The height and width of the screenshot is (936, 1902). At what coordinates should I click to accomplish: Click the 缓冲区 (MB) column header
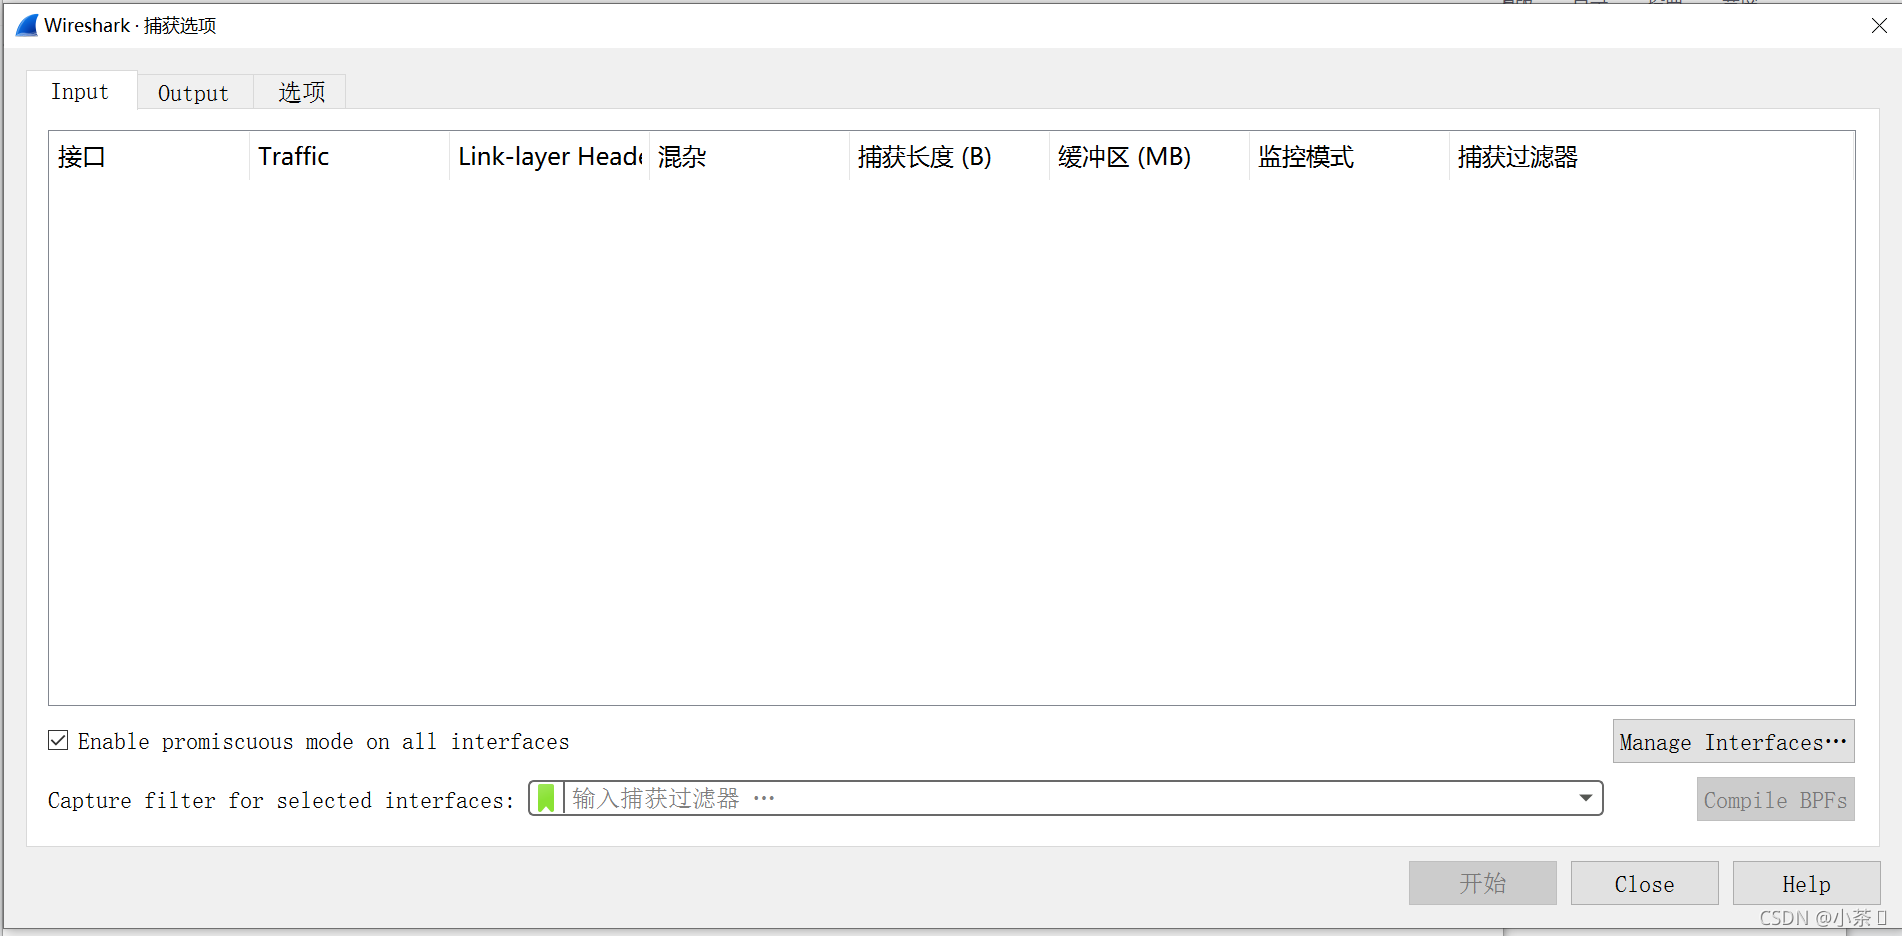tap(1149, 157)
